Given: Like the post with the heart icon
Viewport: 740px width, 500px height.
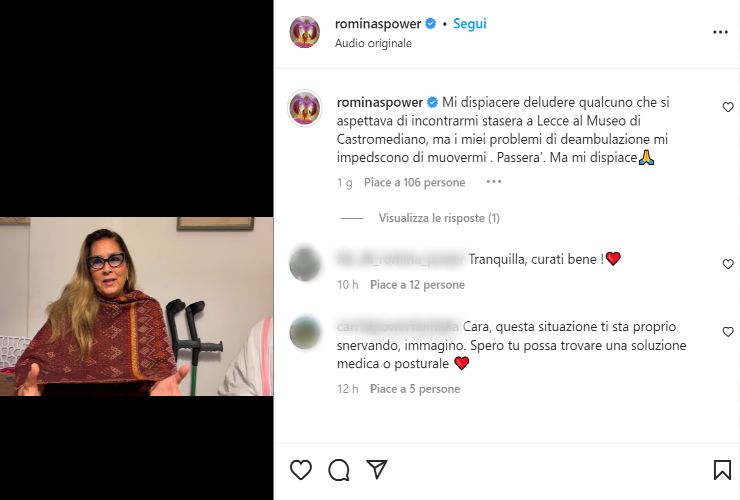Looking at the screenshot, I should [x=300, y=469].
